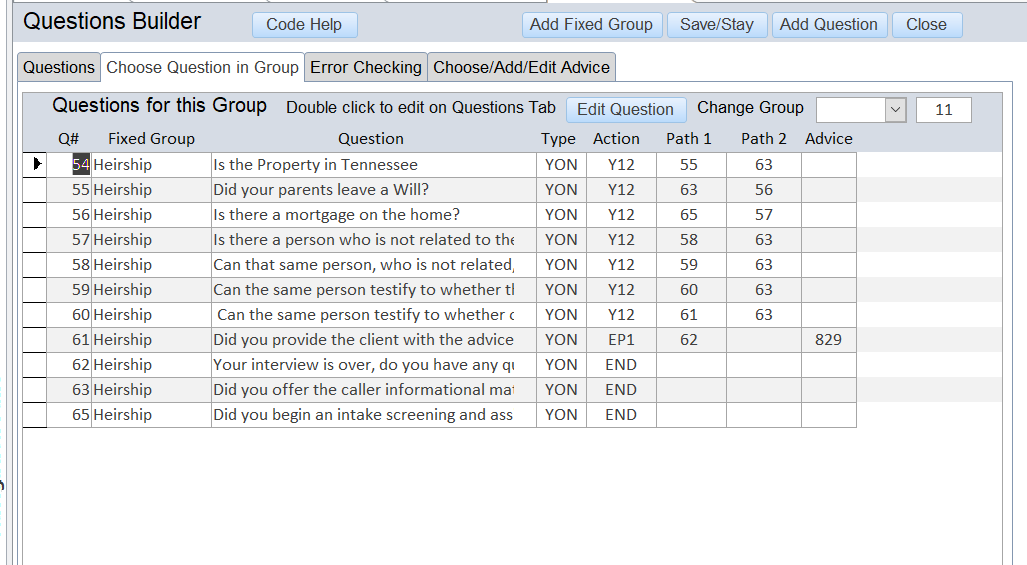Expand the Change Group dropdown
This screenshot has height=565, width=1027.
coord(895,109)
